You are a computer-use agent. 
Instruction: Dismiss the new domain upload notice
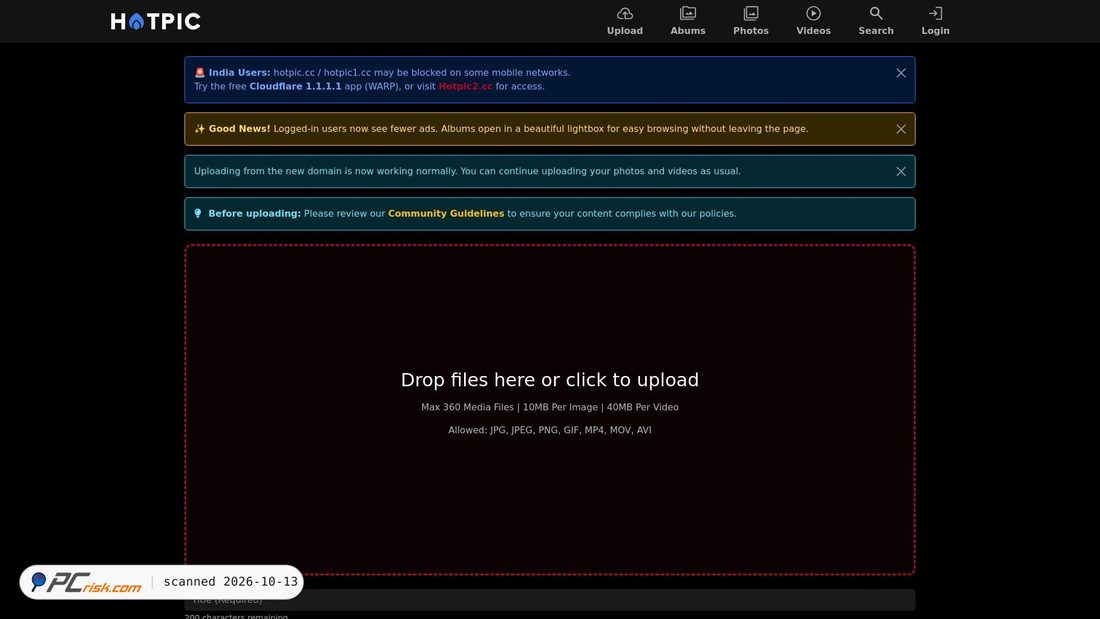point(901,171)
